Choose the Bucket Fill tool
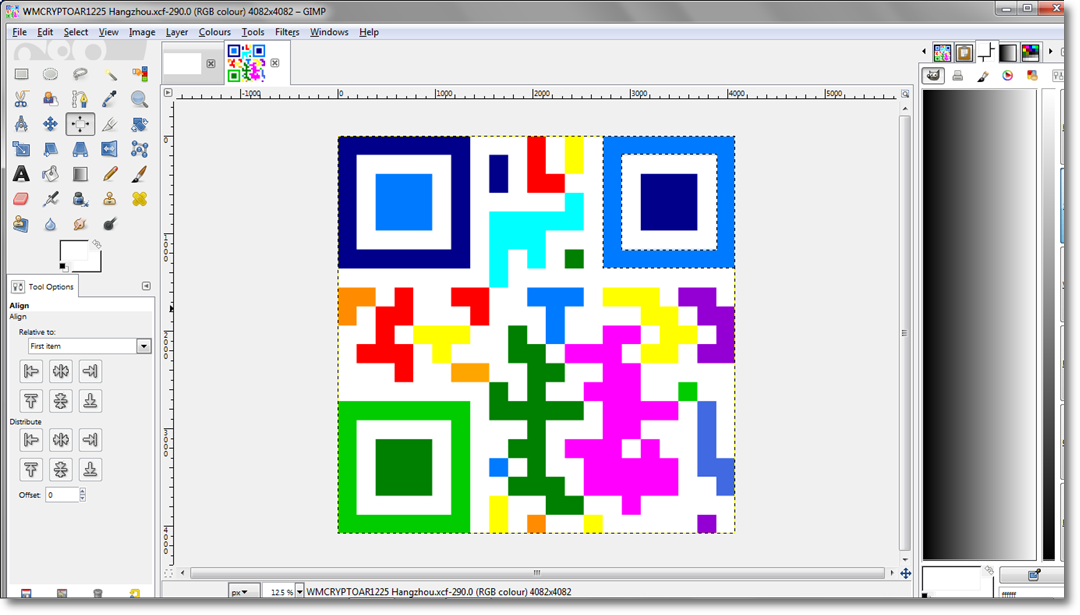This screenshot has width=1080, height=615. [50, 174]
